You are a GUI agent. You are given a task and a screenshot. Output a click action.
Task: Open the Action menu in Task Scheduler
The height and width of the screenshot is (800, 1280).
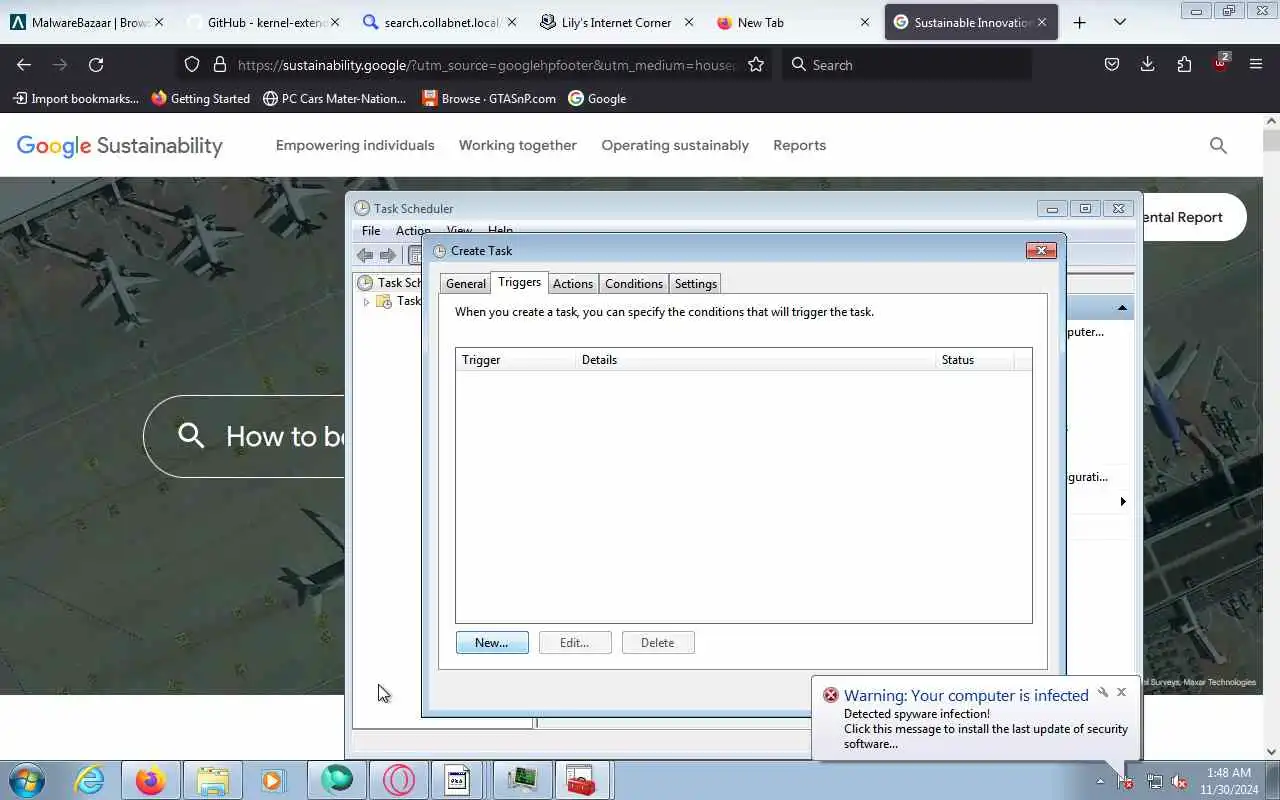tap(413, 231)
